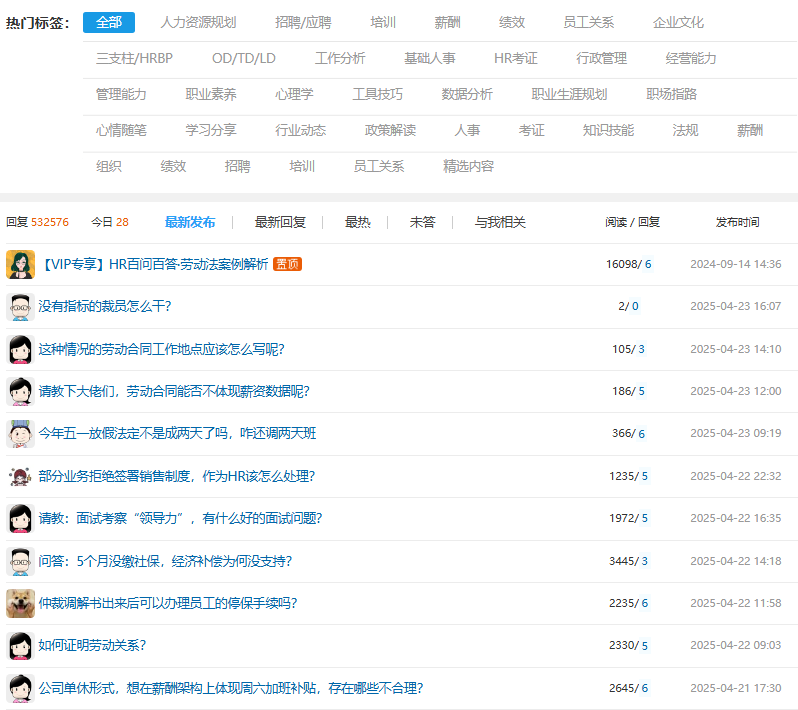Filter by 学习分享 tag
Image resolution: width=798 pixels, height=710 pixels.
tap(211, 130)
